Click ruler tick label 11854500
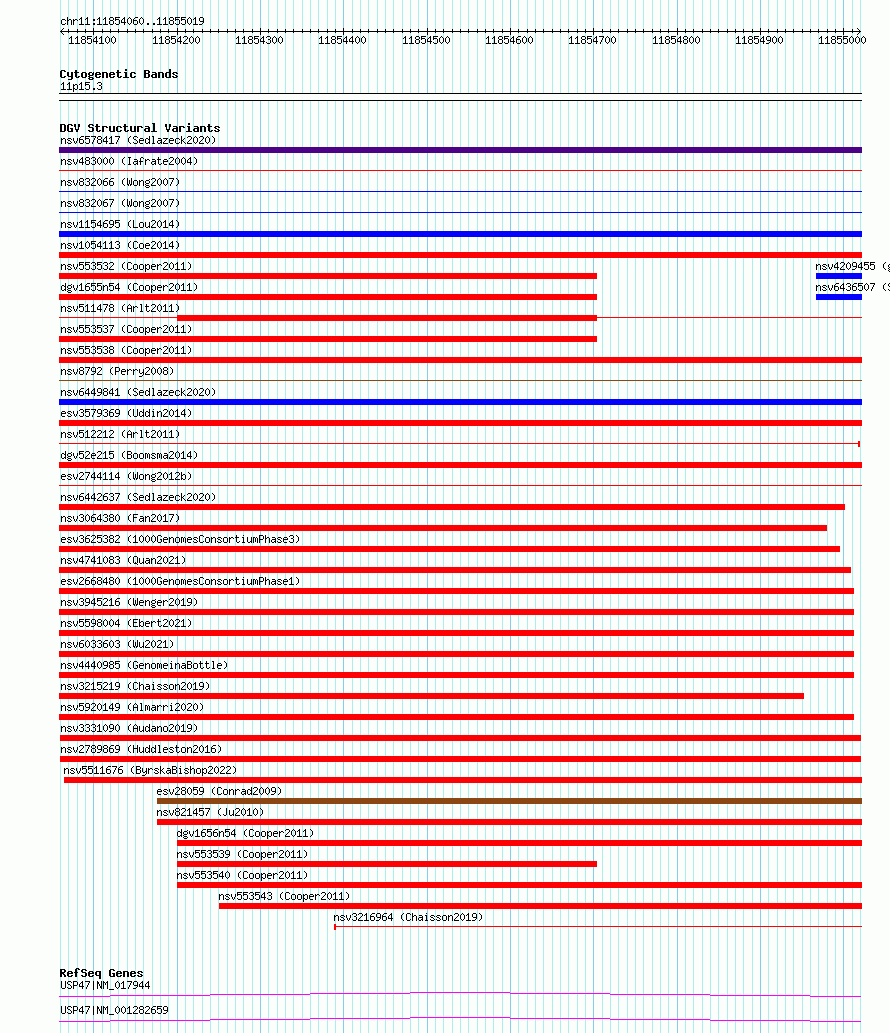Viewport: 890px width, 1033px height. pyautogui.click(x=426, y=40)
